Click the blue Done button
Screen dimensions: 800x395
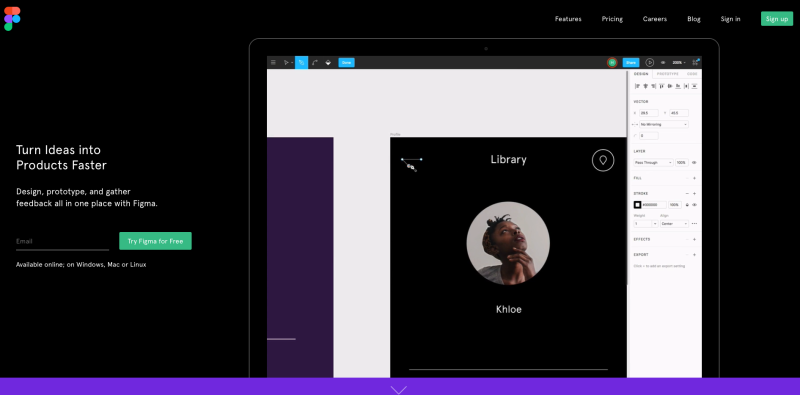pos(346,62)
